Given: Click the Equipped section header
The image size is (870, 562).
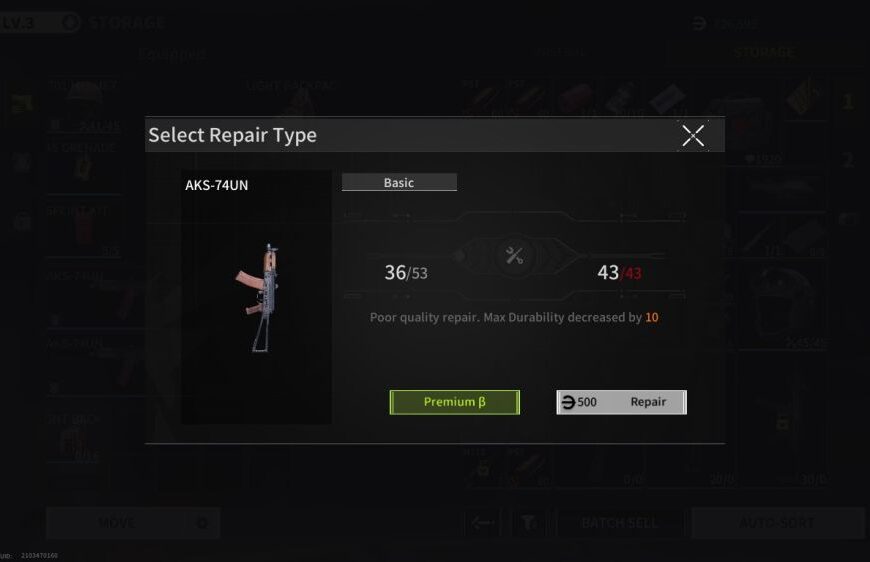Looking at the screenshot, I should tap(173, 54).
